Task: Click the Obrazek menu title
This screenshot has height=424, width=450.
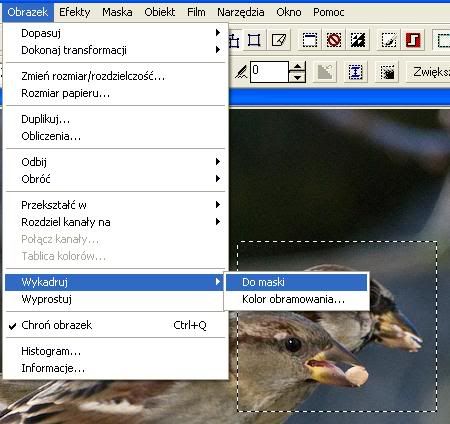Action: (x=28, y=12)
